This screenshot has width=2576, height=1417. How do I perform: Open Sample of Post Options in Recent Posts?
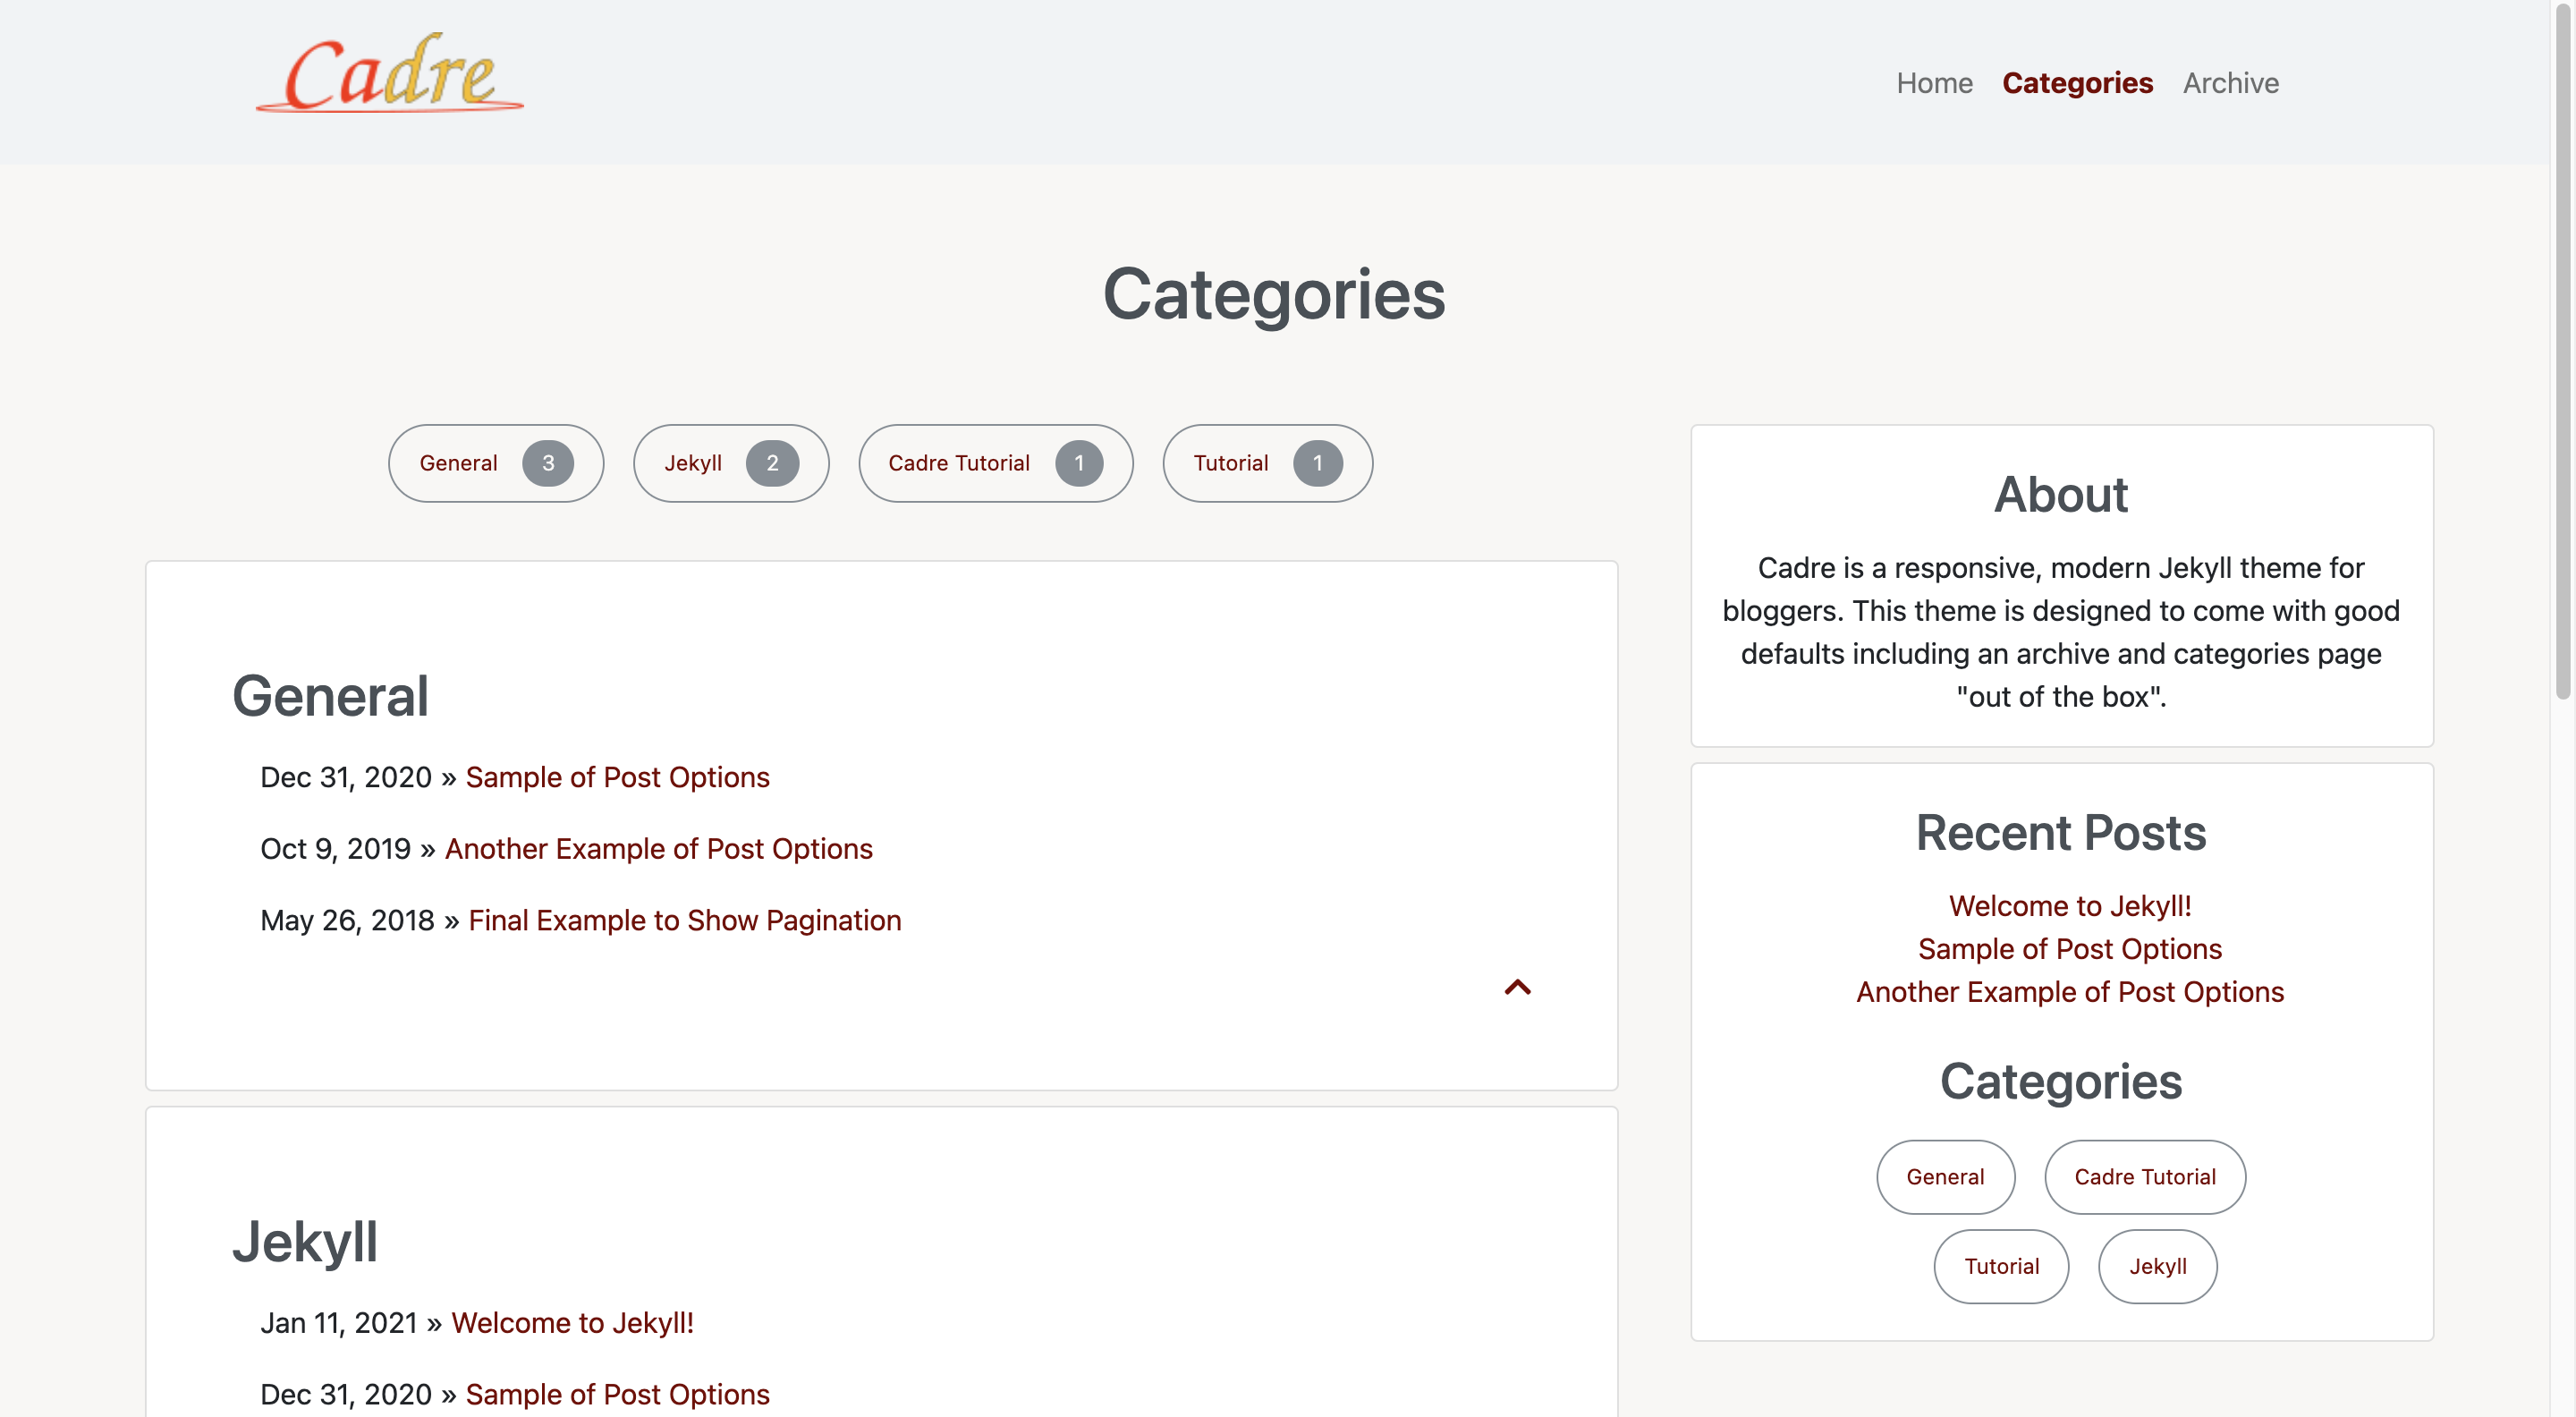[x=2070, y=949]
